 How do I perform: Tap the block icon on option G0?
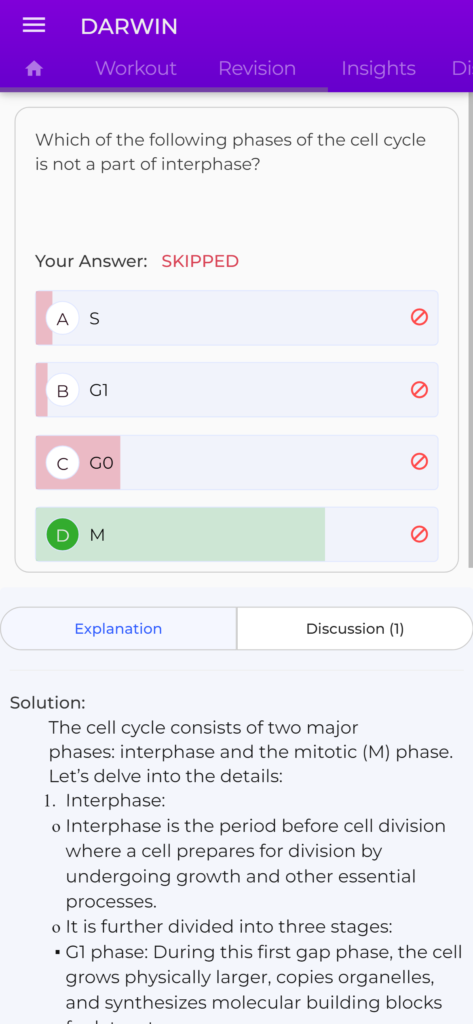(x=419, y=462)
